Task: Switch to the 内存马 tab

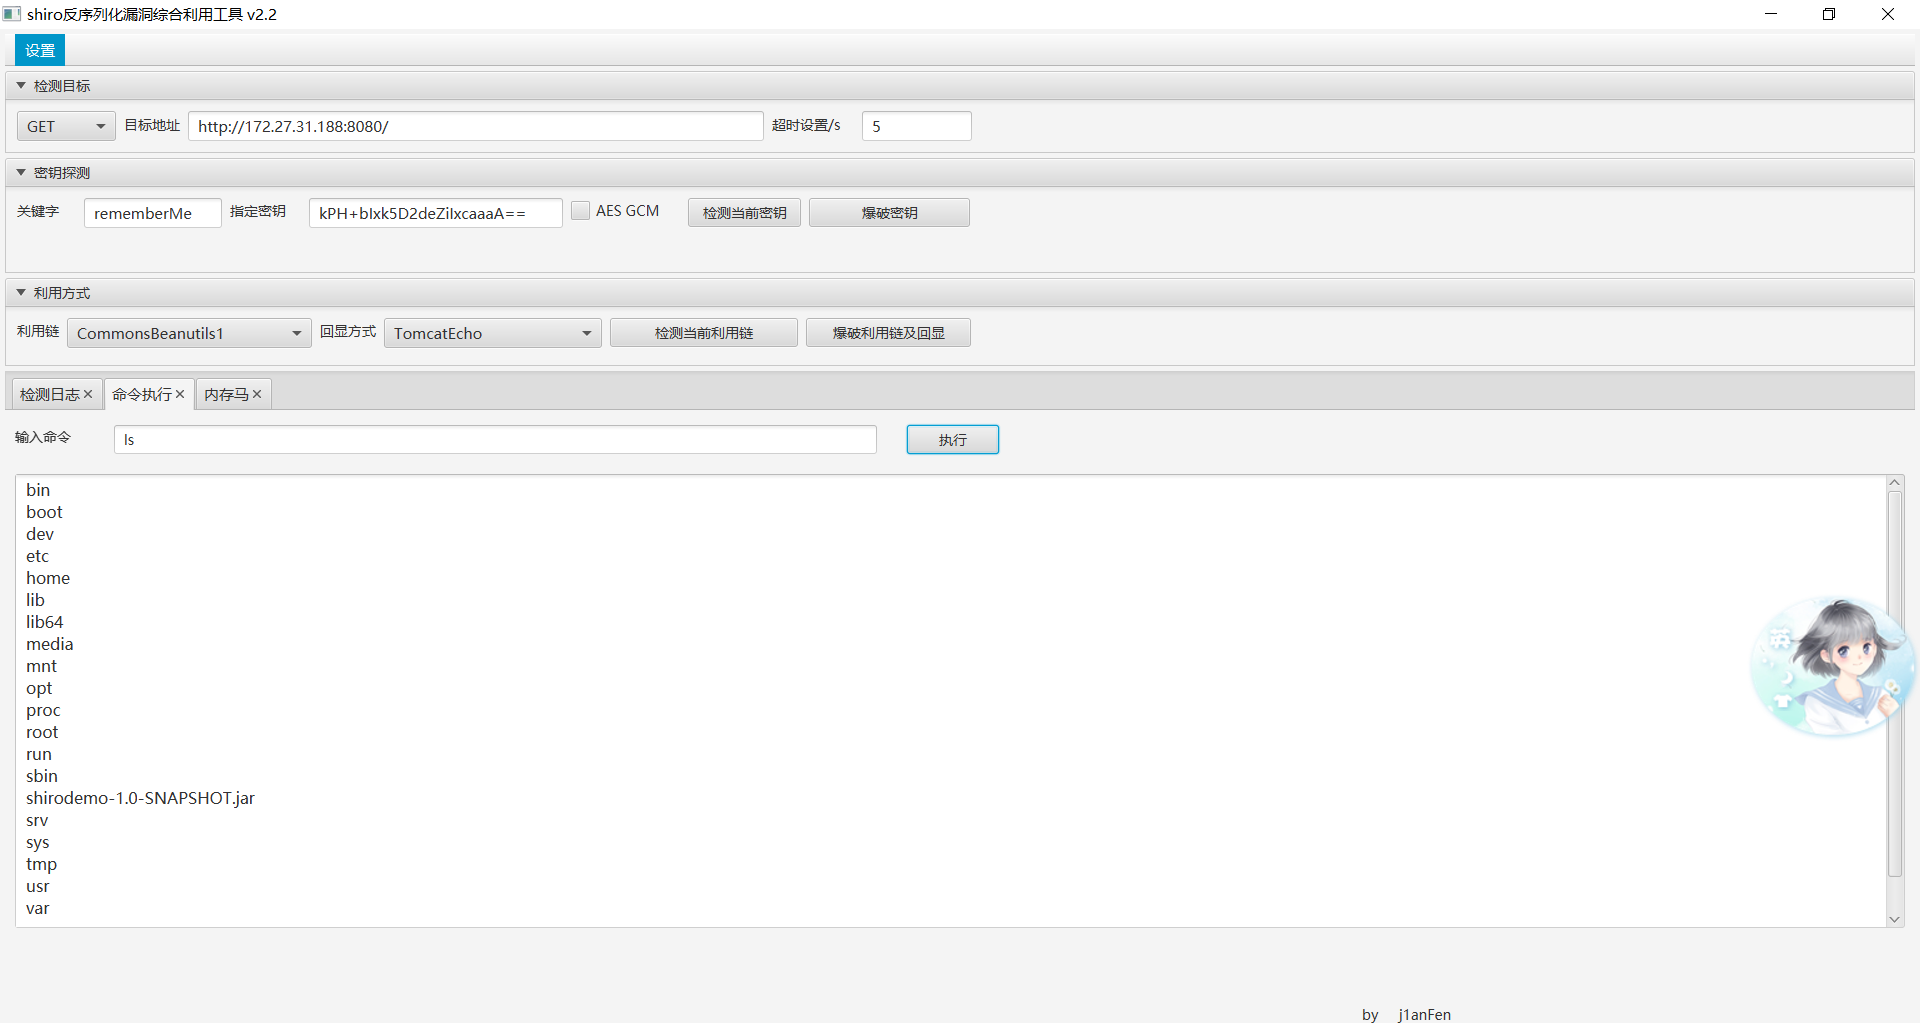Action: pos(226,395)
